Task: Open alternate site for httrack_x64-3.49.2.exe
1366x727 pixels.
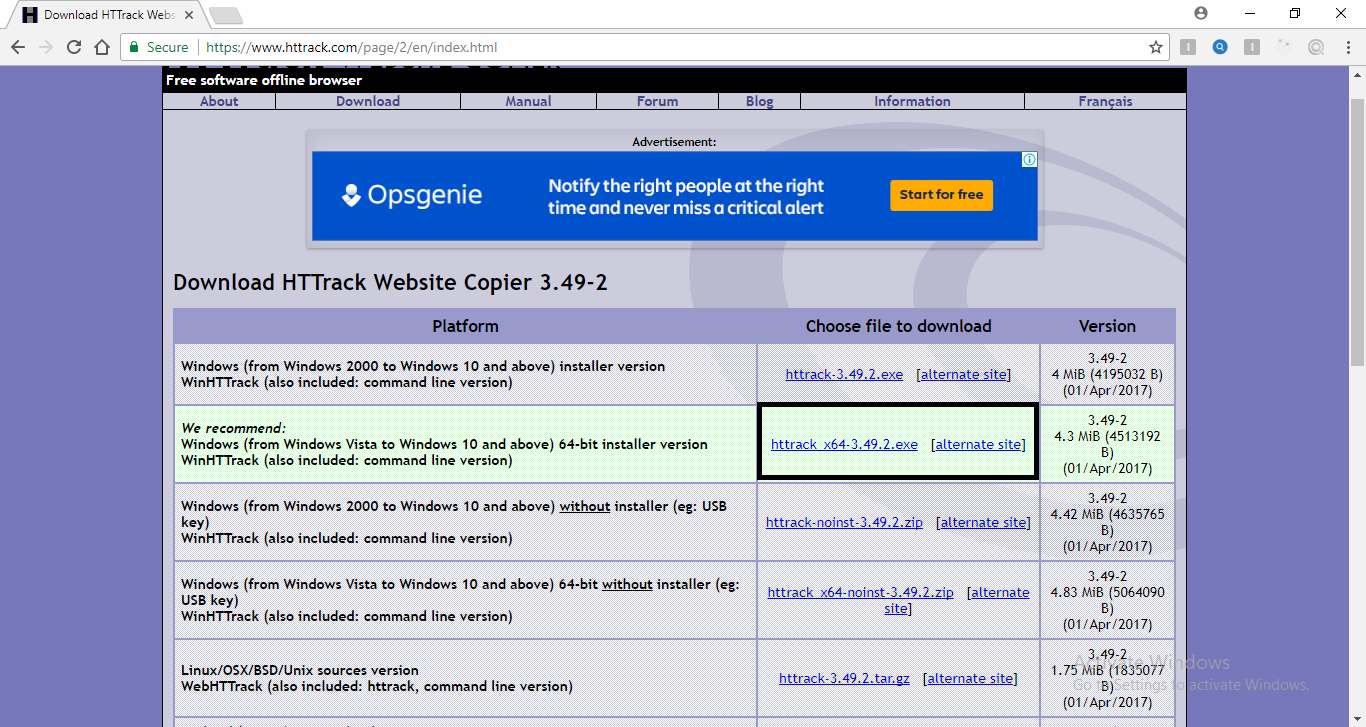Action: coord(978,444)
